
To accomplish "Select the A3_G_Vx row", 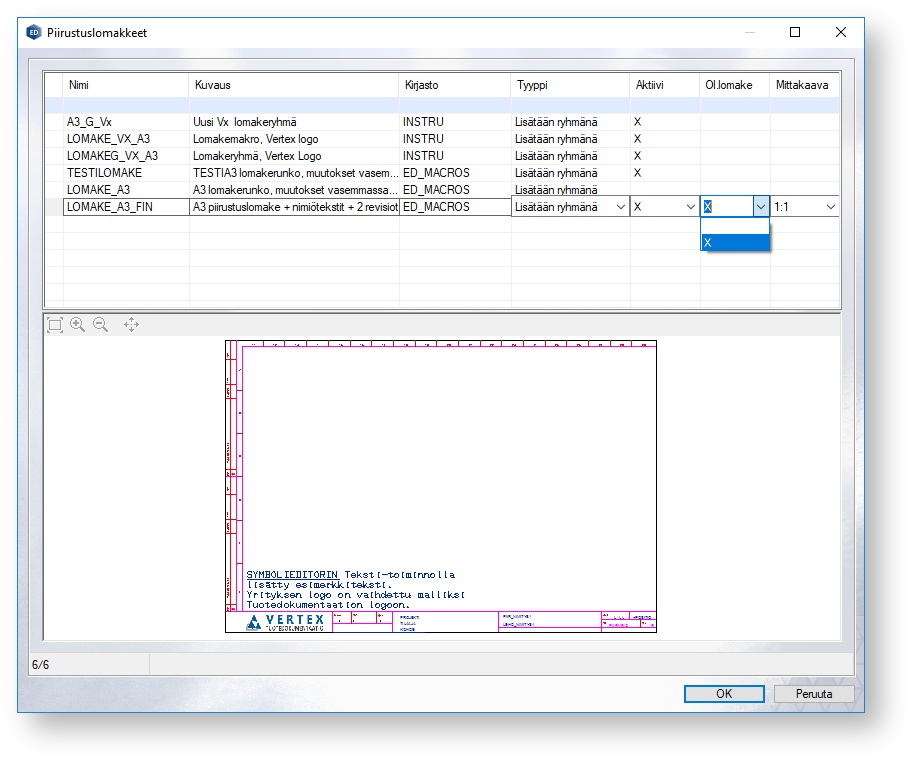I will point(125,122).
